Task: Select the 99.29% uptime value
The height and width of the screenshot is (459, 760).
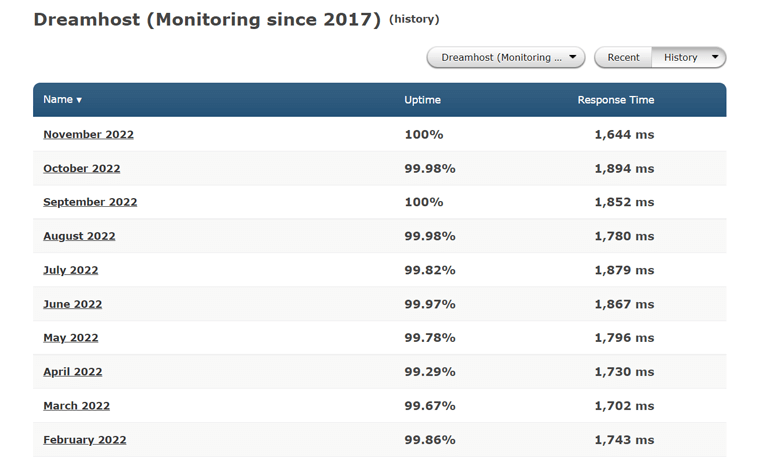Action: (x=430, y=372)
